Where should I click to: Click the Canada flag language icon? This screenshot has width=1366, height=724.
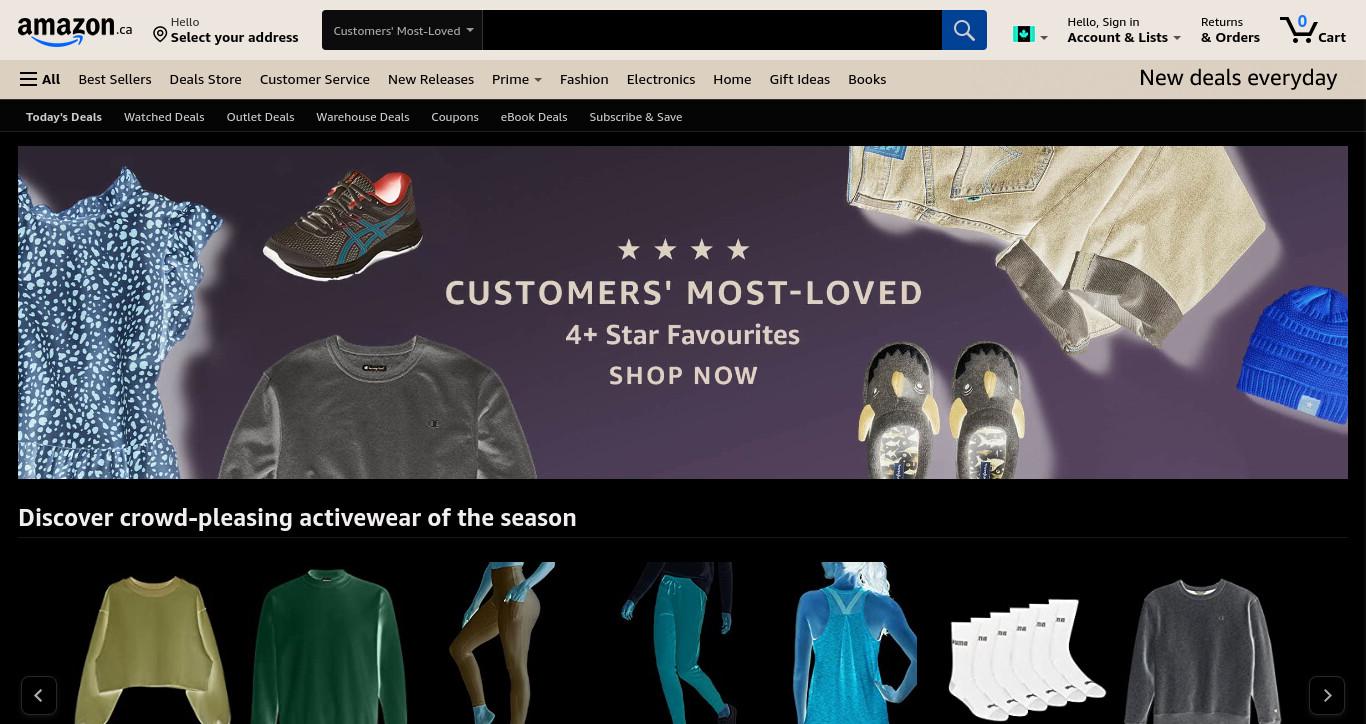point(1029,35)
